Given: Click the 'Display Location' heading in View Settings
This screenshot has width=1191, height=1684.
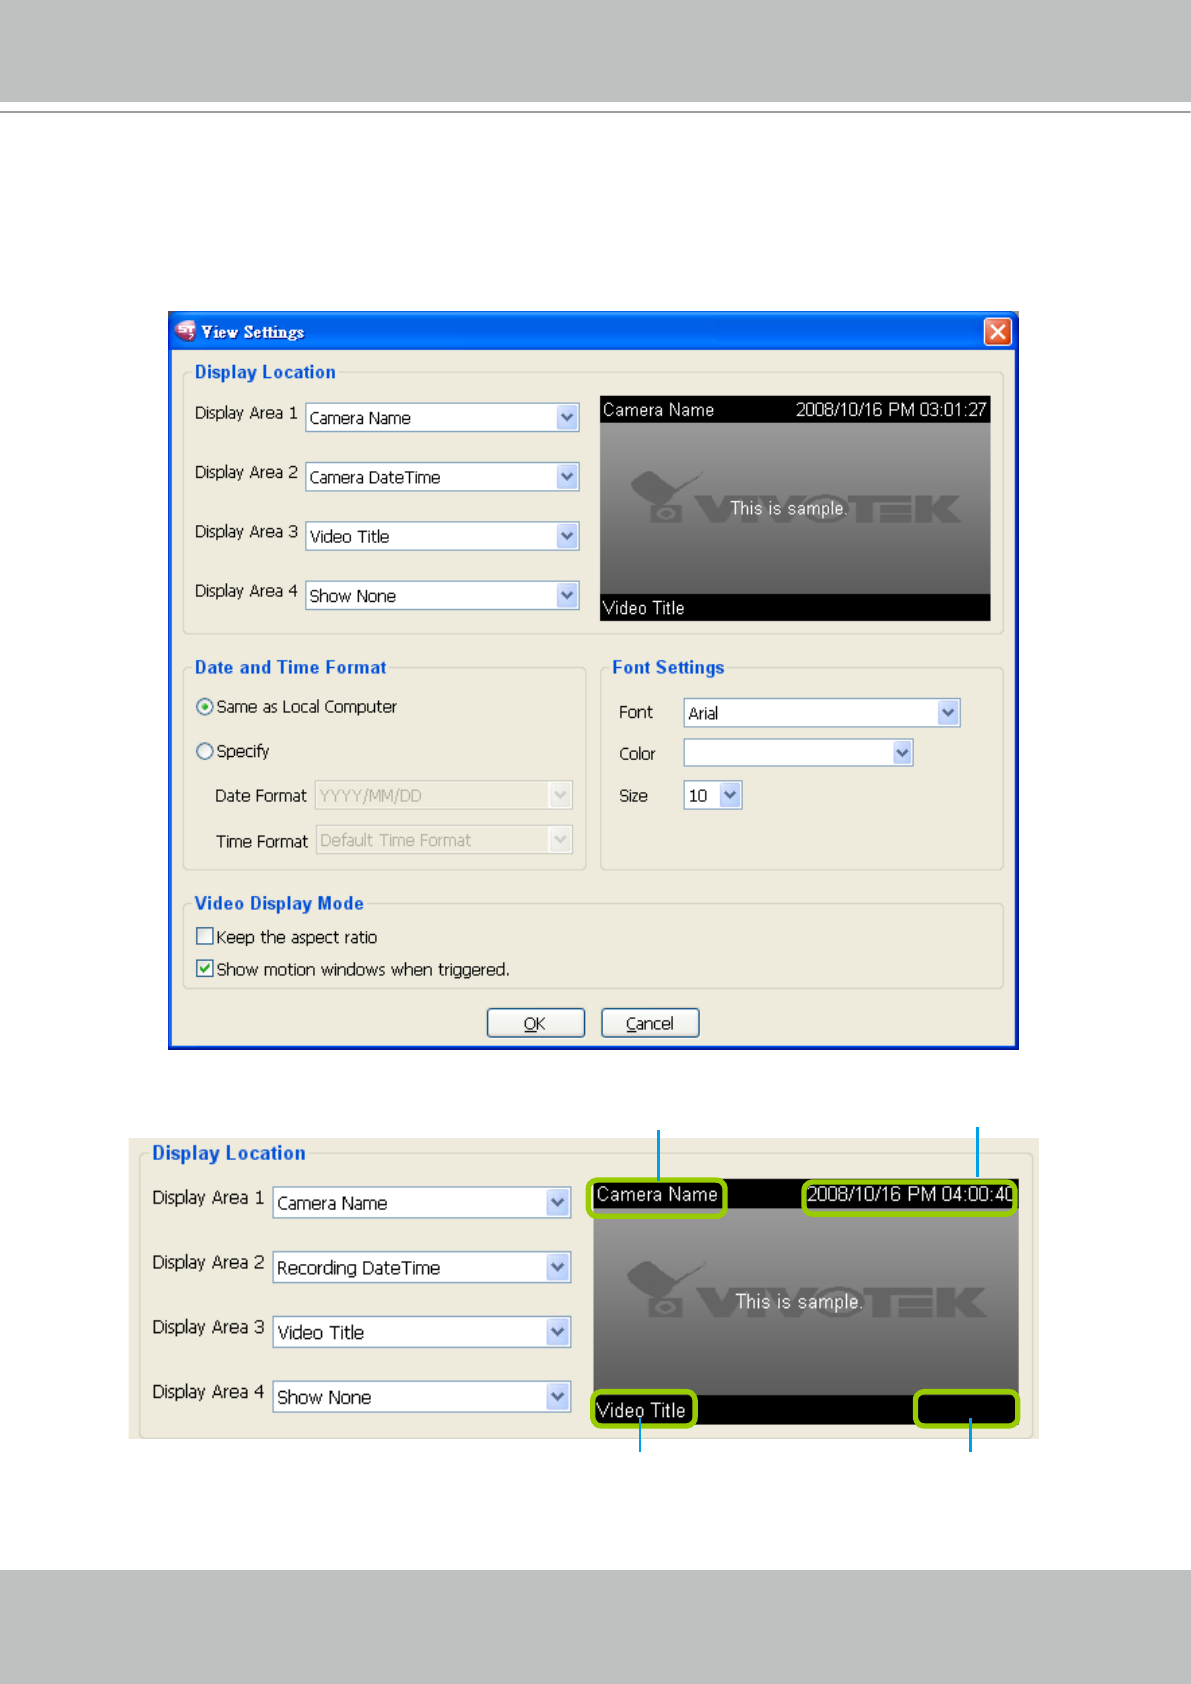Looking at the screenshot, I should 265,372.
